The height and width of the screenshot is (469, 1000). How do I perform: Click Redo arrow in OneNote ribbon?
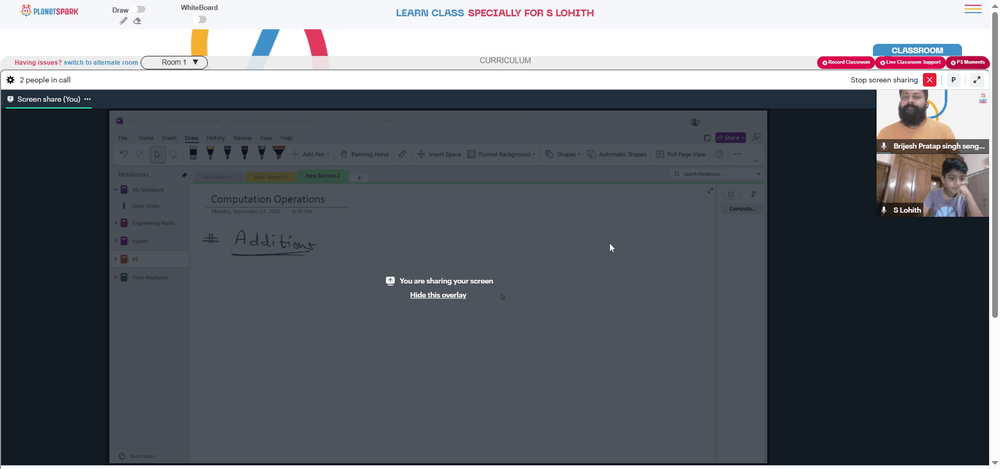click(x=139, y=154)
